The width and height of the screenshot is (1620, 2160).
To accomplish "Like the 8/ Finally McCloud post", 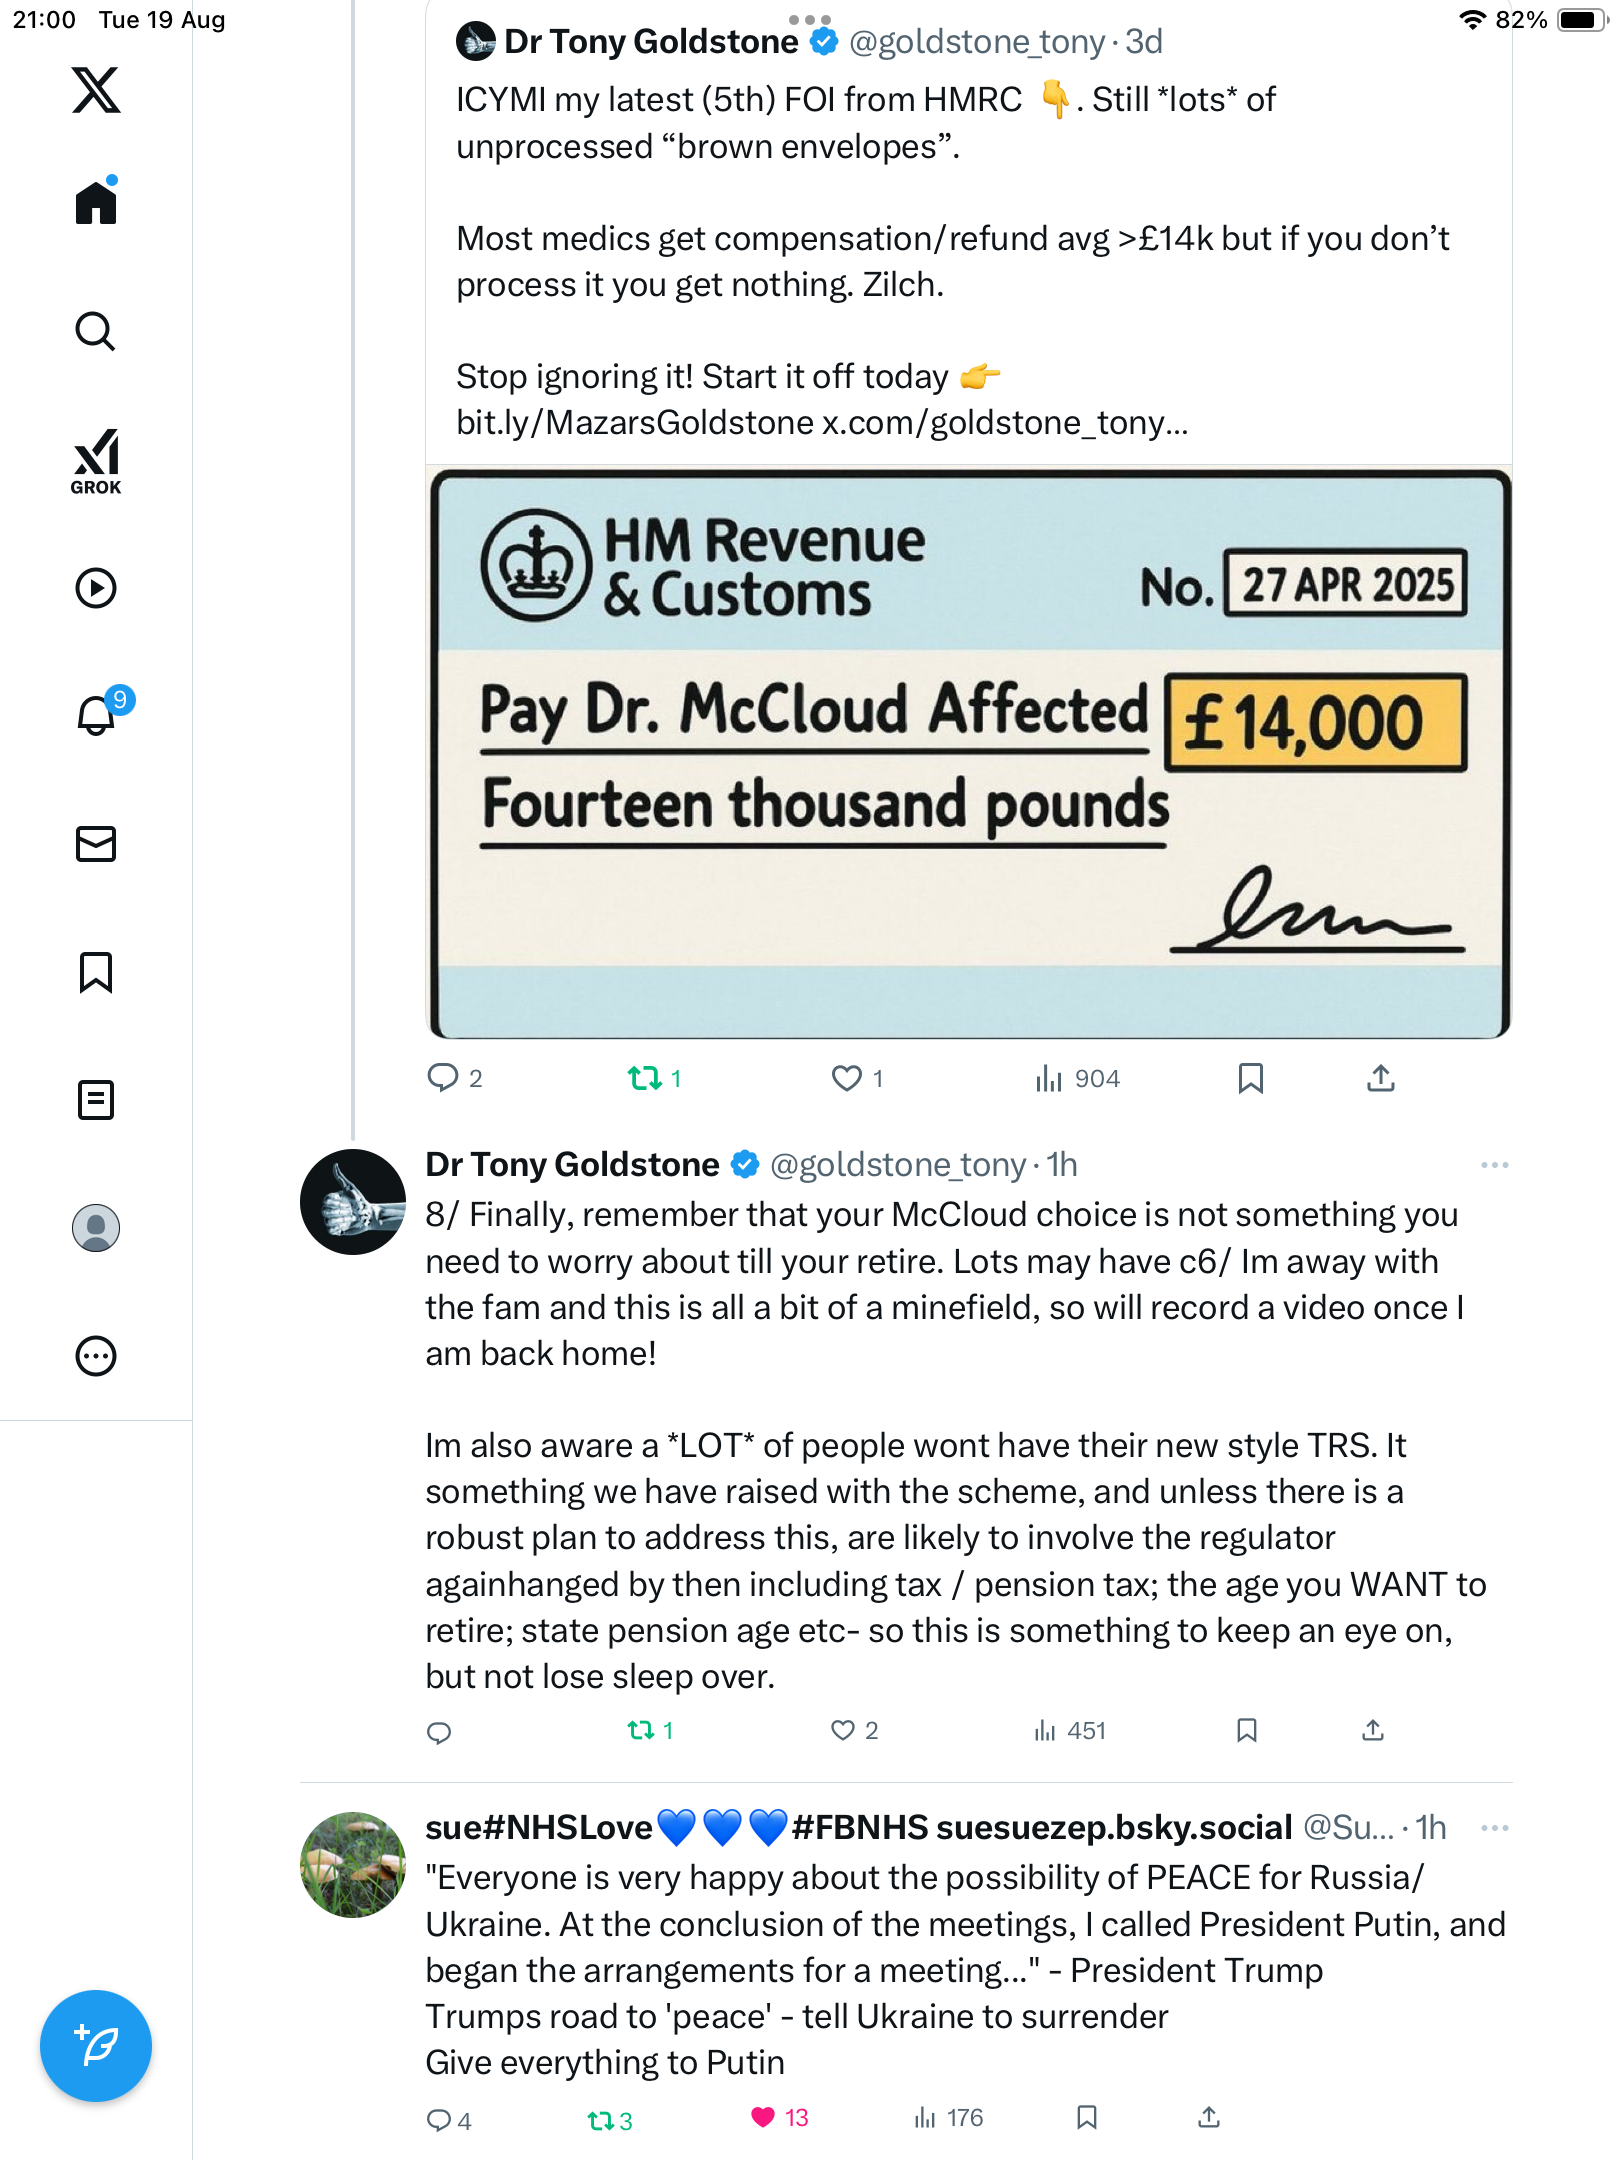I will point(843,1730).
